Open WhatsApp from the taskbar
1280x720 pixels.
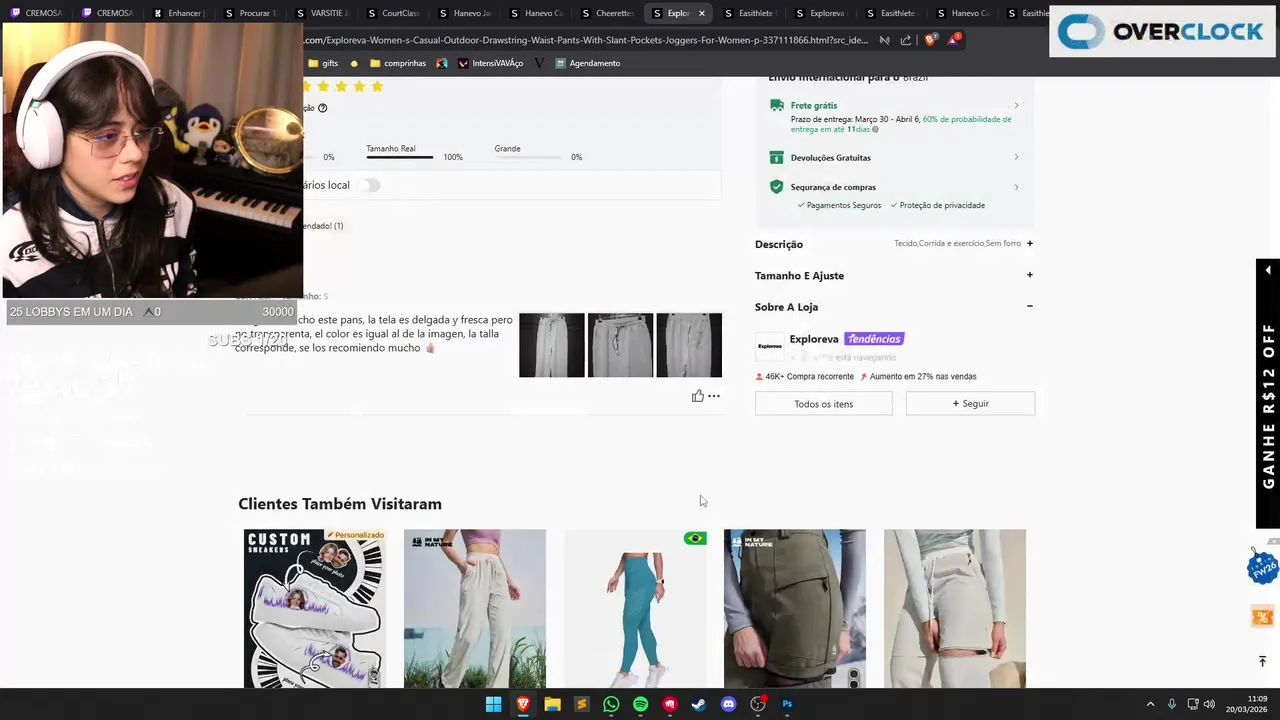coord(611,704)
